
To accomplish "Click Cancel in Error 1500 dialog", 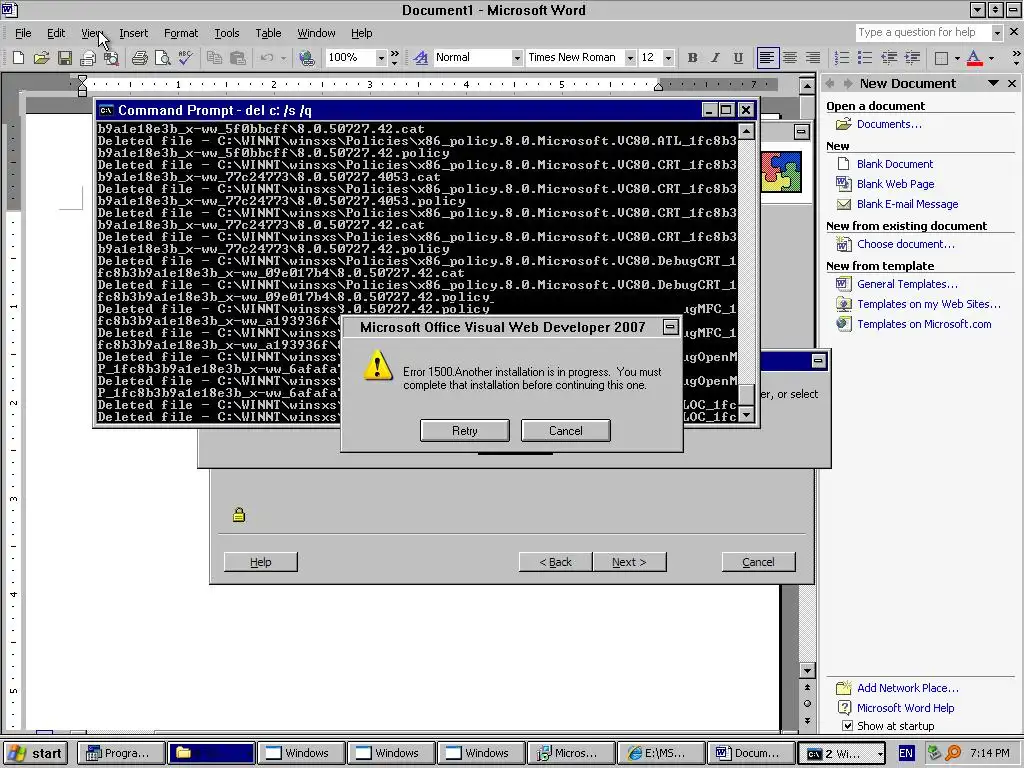I will coord(566,430).
